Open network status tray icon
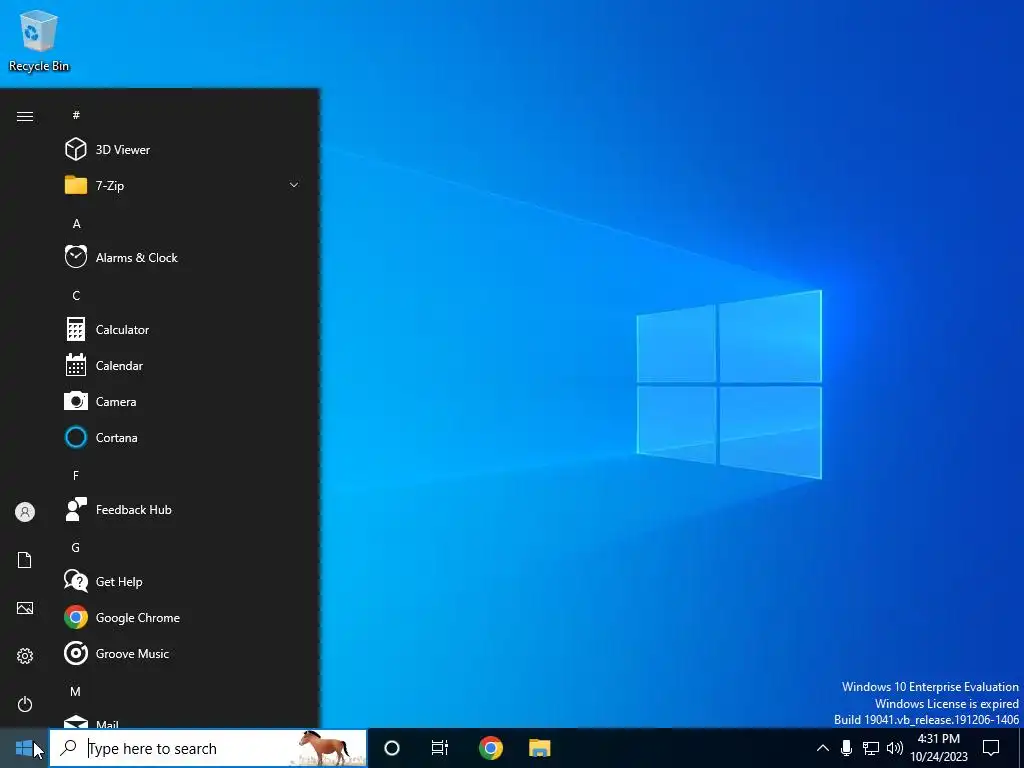 click(x=871, y=748)
